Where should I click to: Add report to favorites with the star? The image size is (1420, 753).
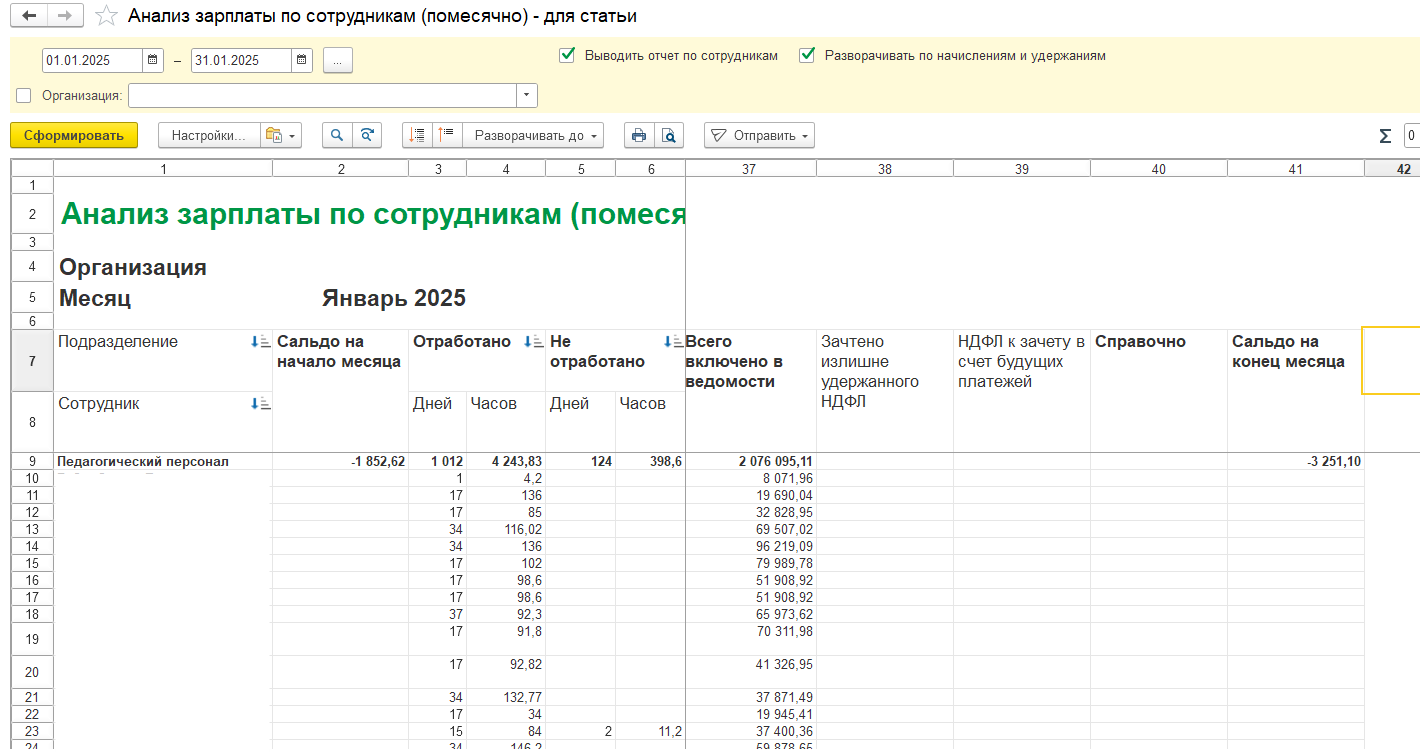(105, 16)
